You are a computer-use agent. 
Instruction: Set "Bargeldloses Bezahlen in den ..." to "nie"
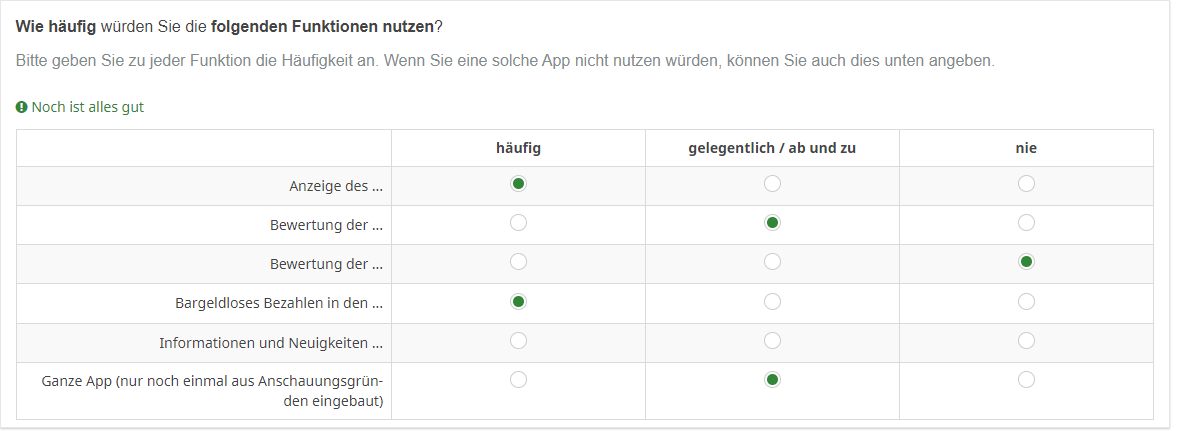1026,301
